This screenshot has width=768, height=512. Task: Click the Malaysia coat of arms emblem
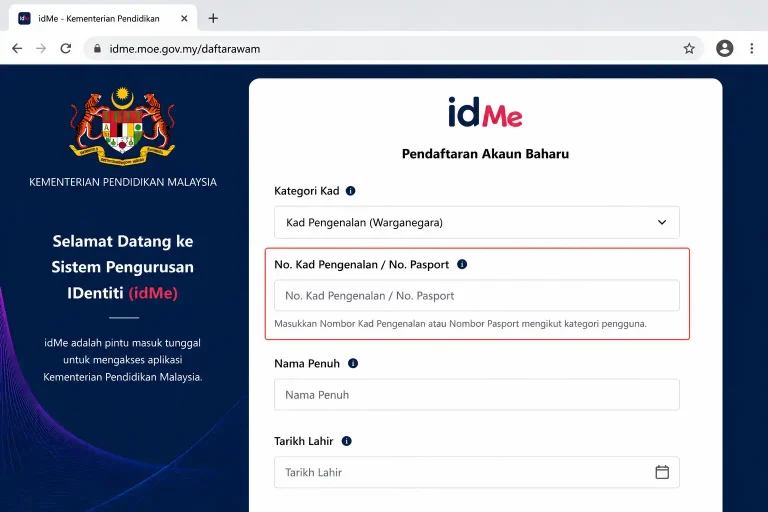pyautogui.click(x=122, y=127)
